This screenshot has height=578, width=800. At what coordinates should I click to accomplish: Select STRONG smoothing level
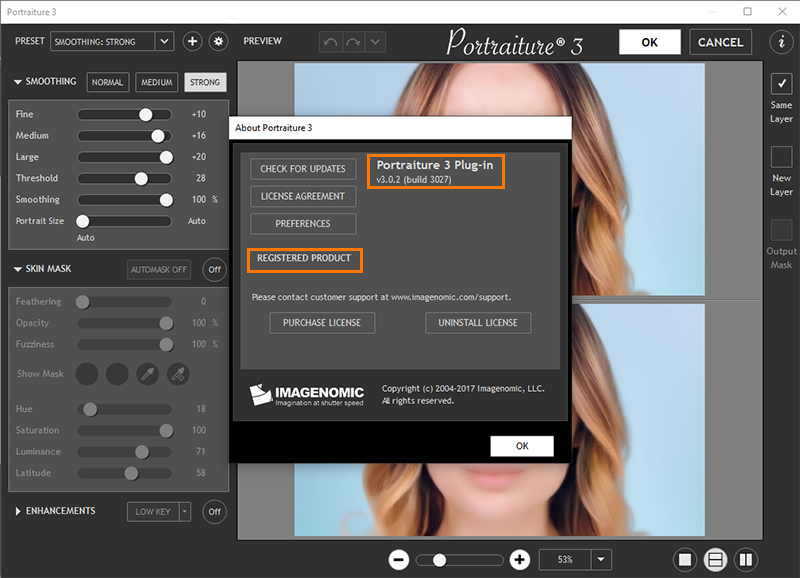click(205, 82)
